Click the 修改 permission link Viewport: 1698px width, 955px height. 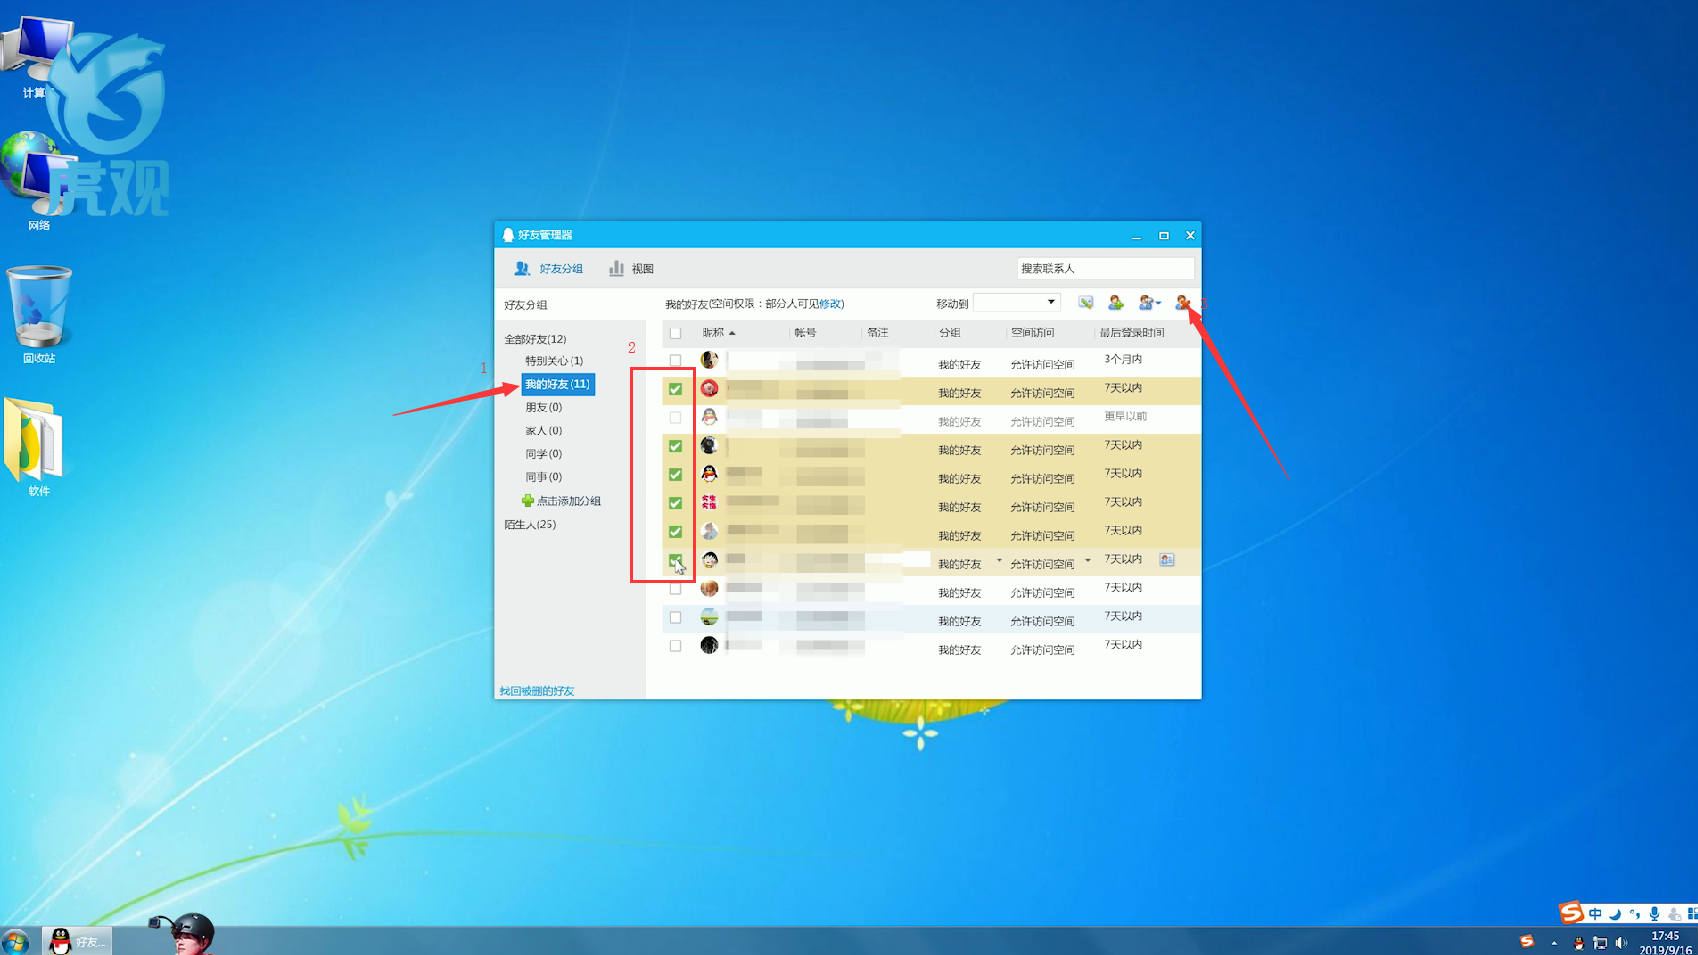[x=830, y=304]
